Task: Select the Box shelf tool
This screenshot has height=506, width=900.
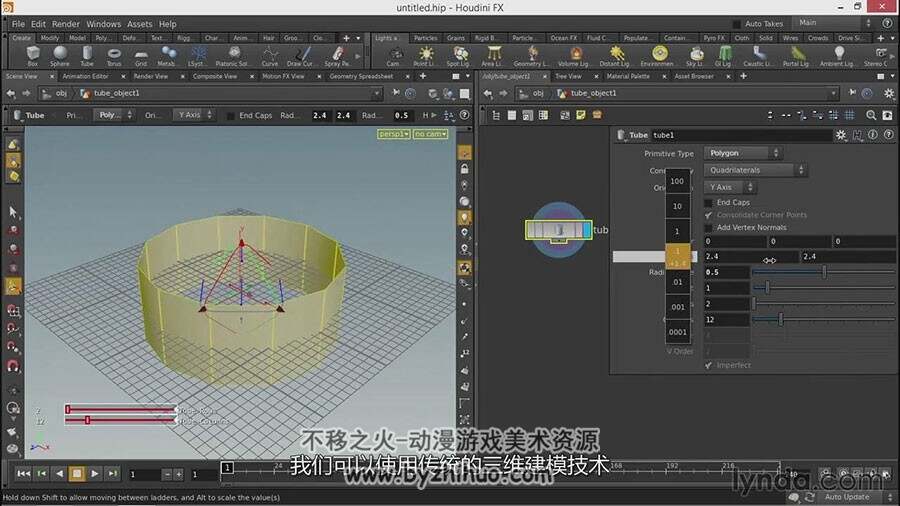Action: point(33,56)
